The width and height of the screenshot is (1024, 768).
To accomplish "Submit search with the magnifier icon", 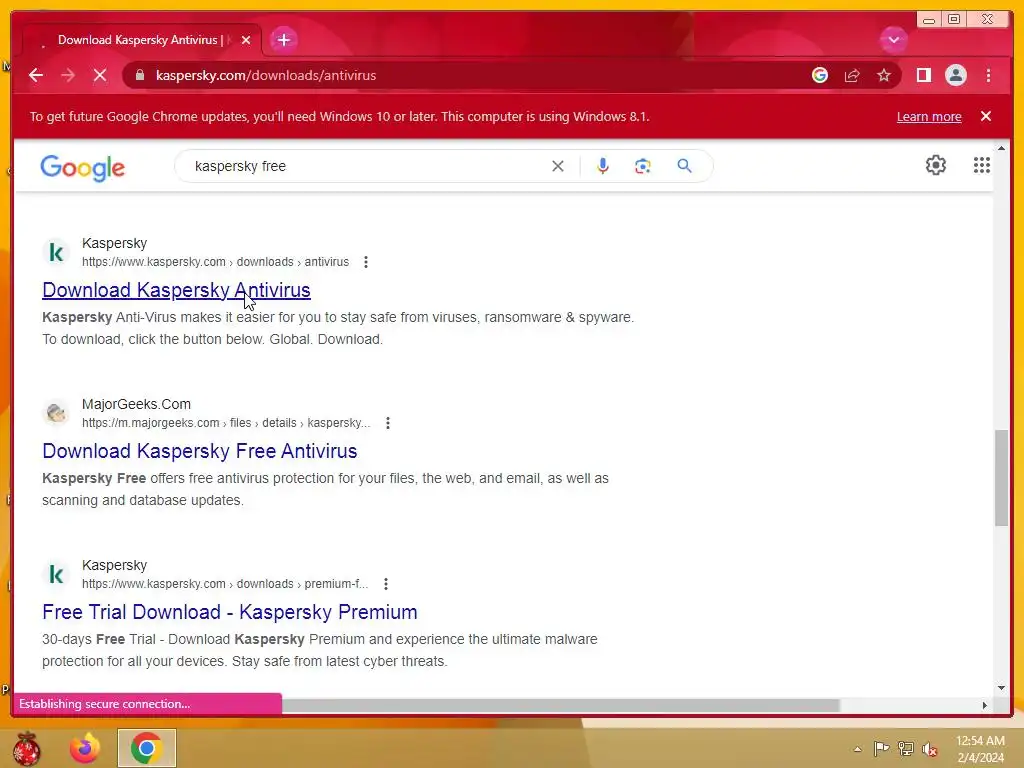I will (684, 166).
